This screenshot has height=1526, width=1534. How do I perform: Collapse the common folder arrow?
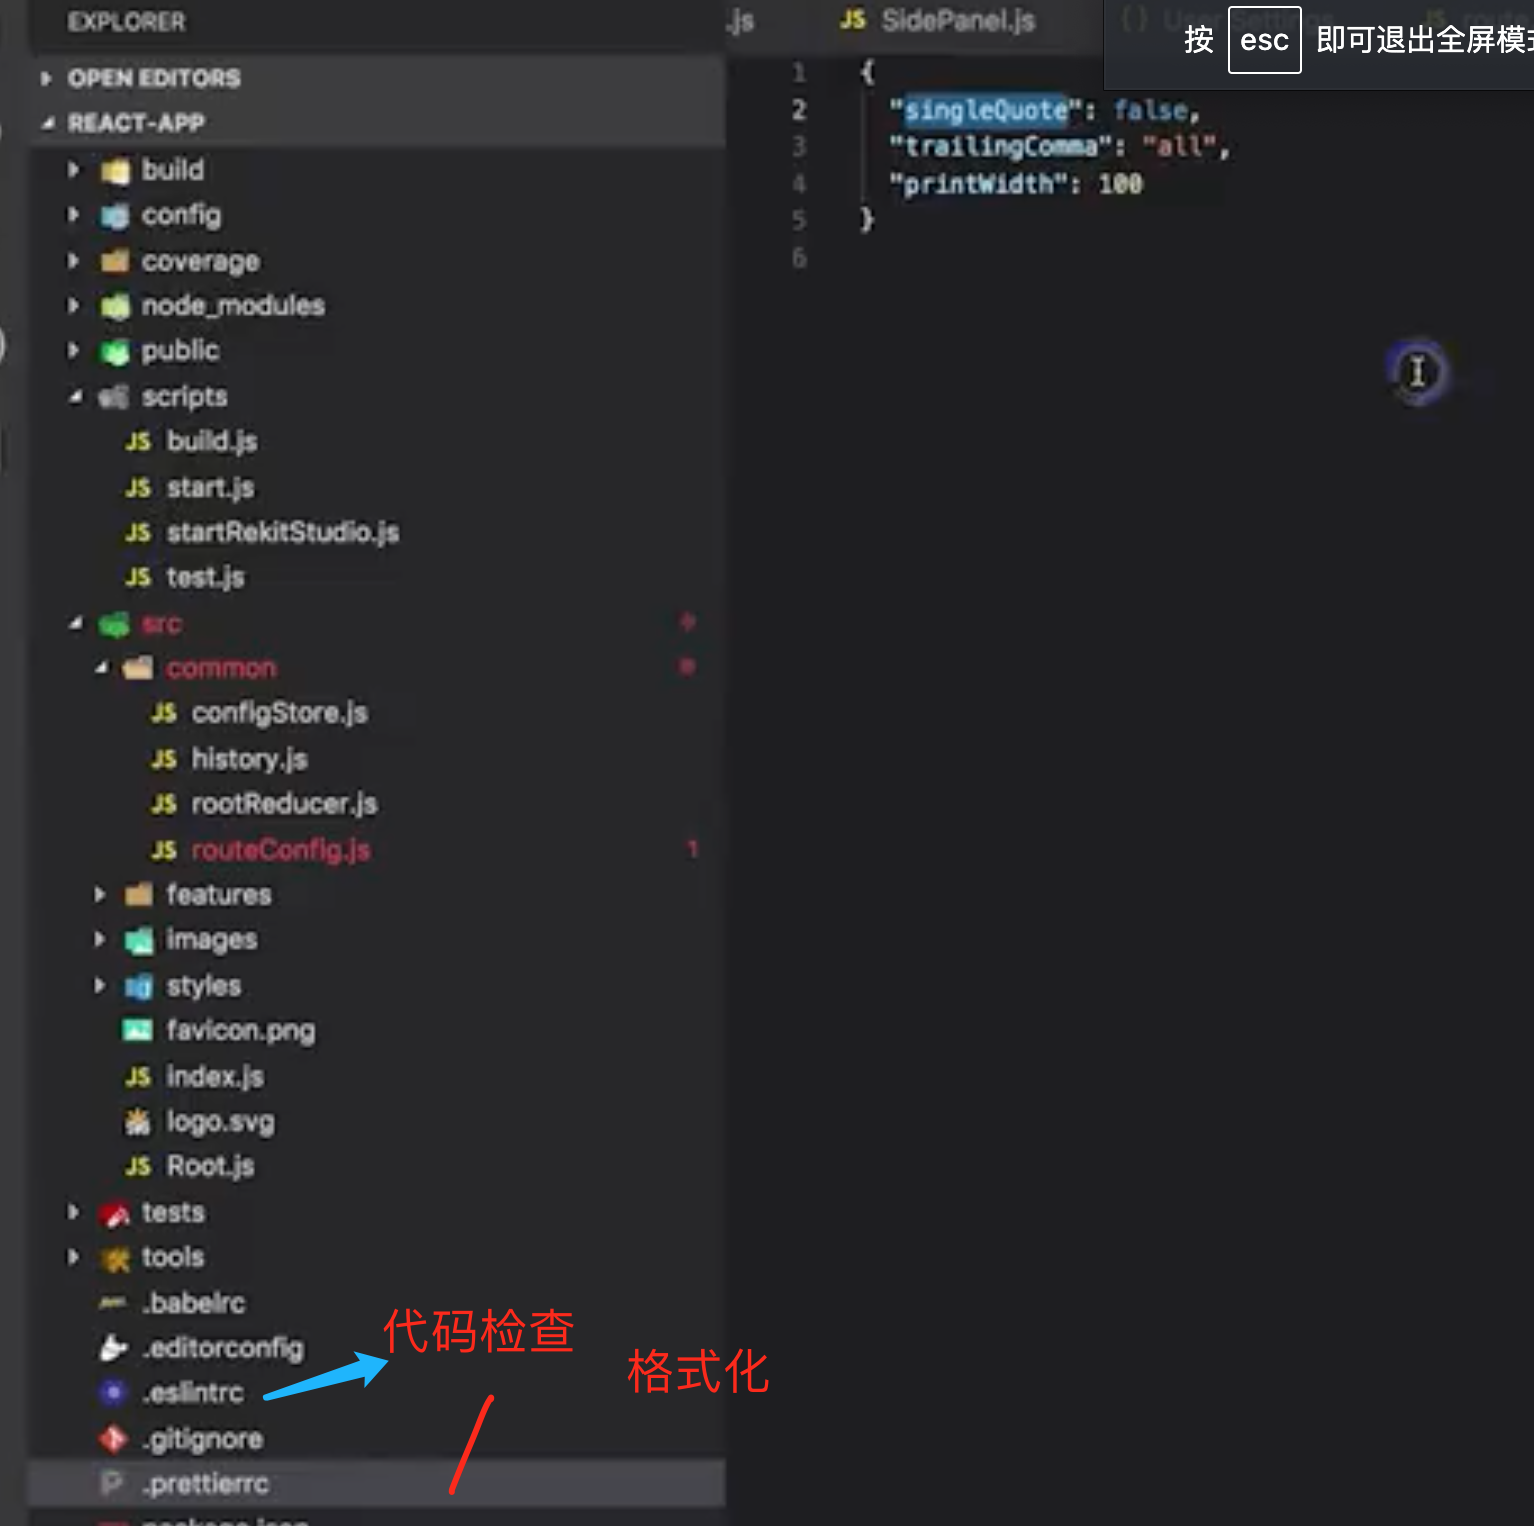coord(100,668)
